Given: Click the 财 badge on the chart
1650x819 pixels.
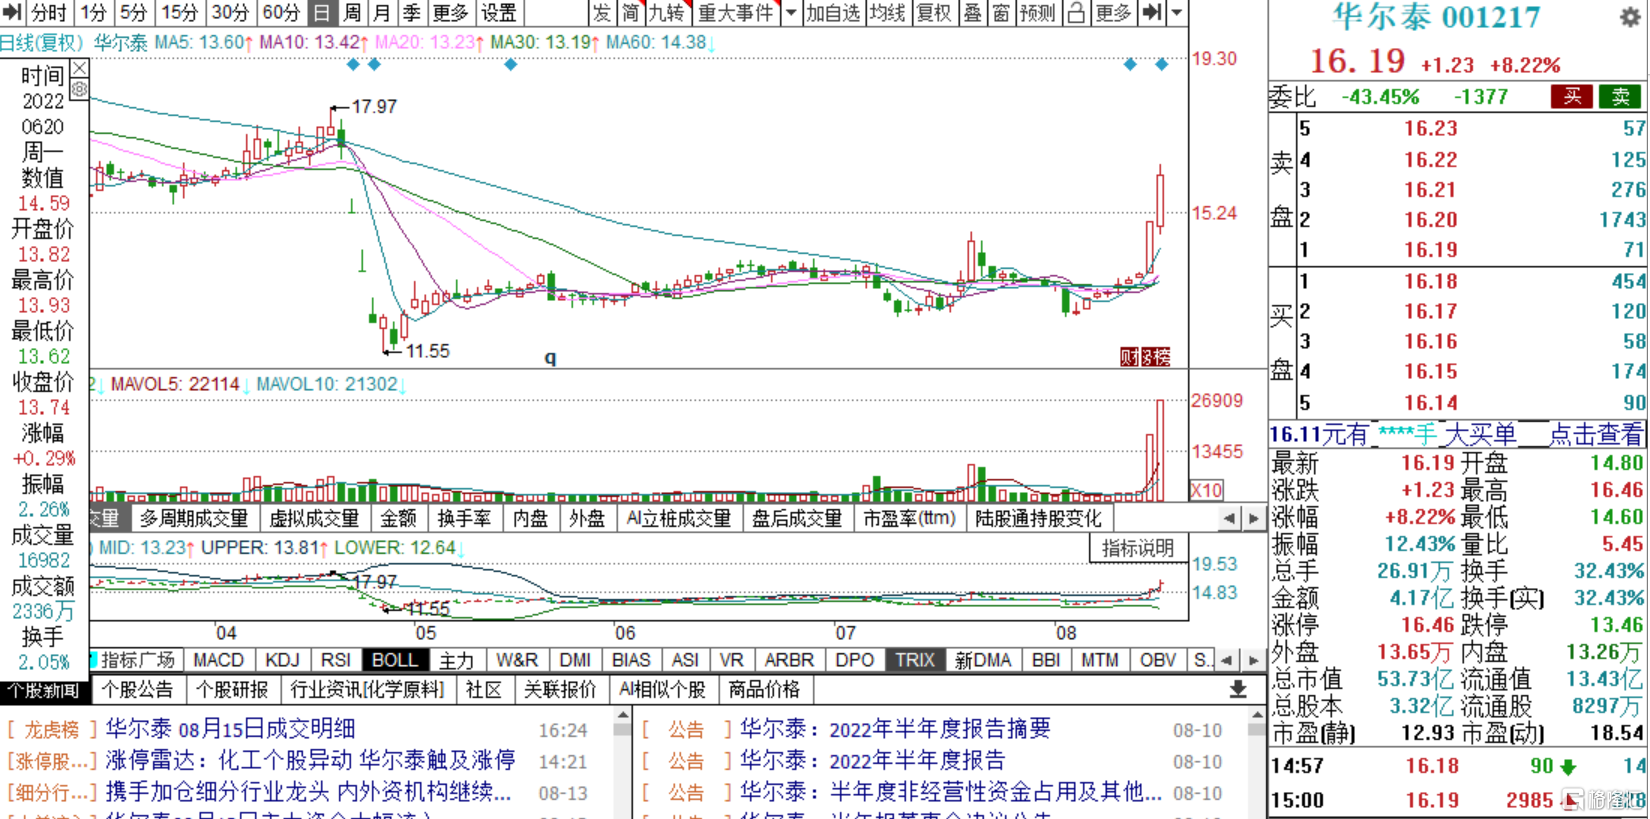Looking at the screenshot, I should [x=1129, y=357].
